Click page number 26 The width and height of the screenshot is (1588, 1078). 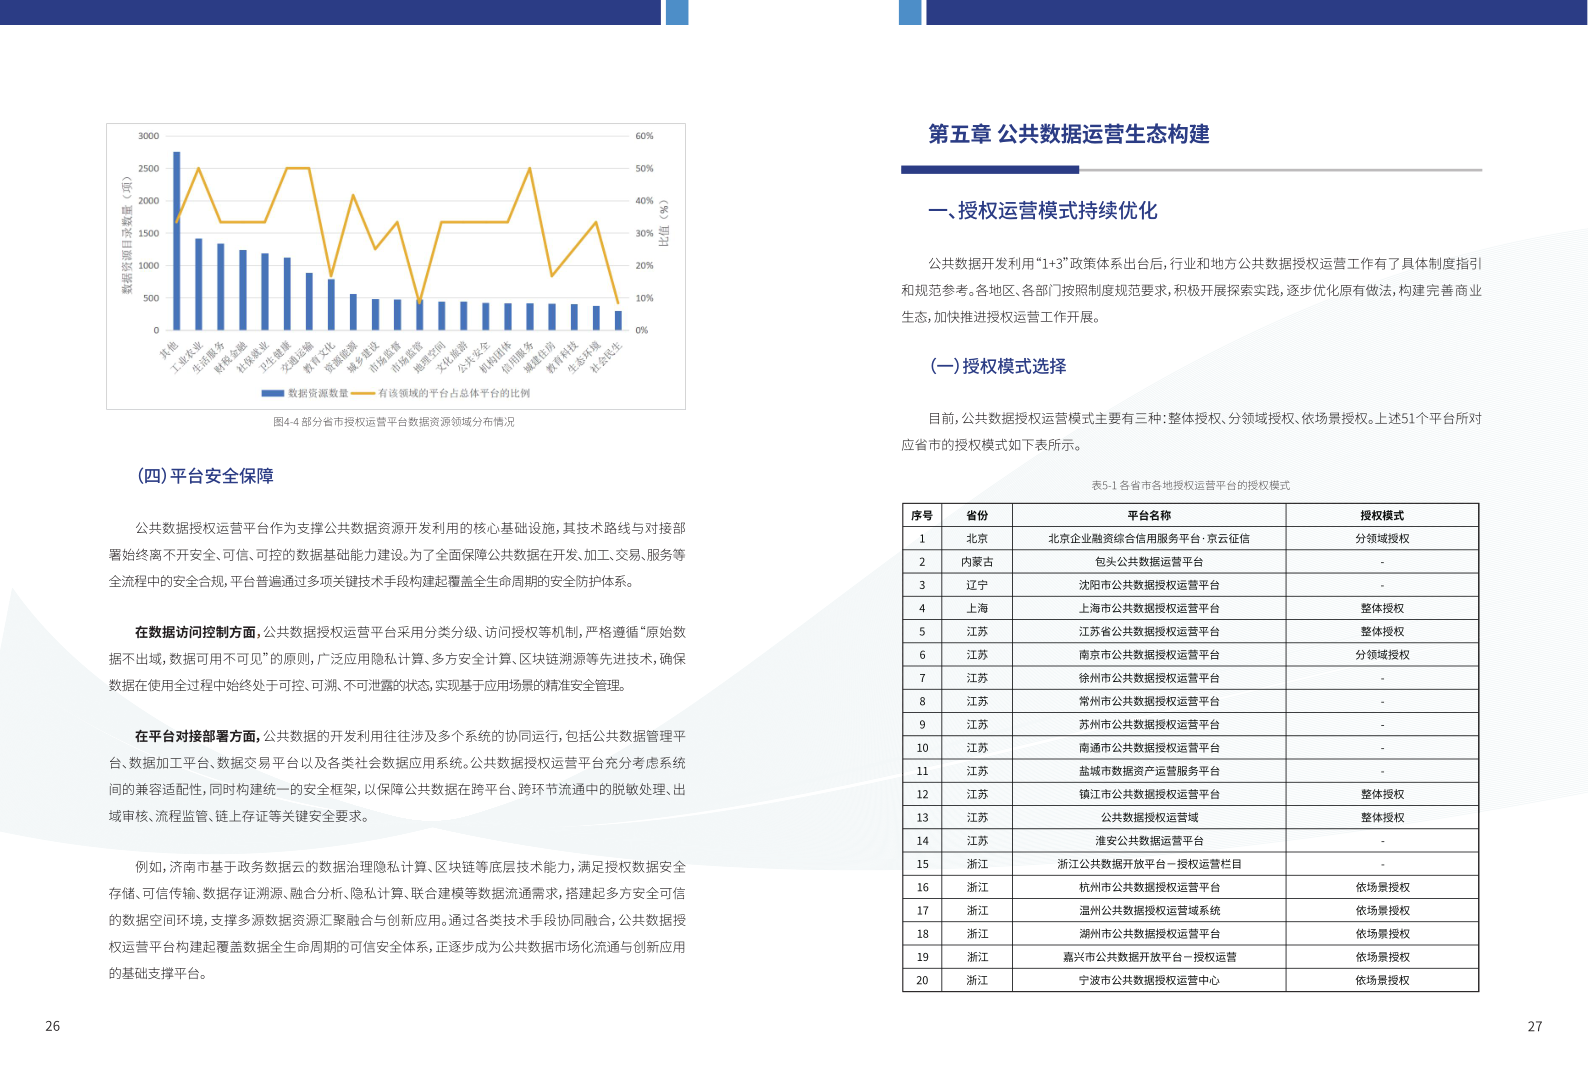click(x=52, y=1026)
